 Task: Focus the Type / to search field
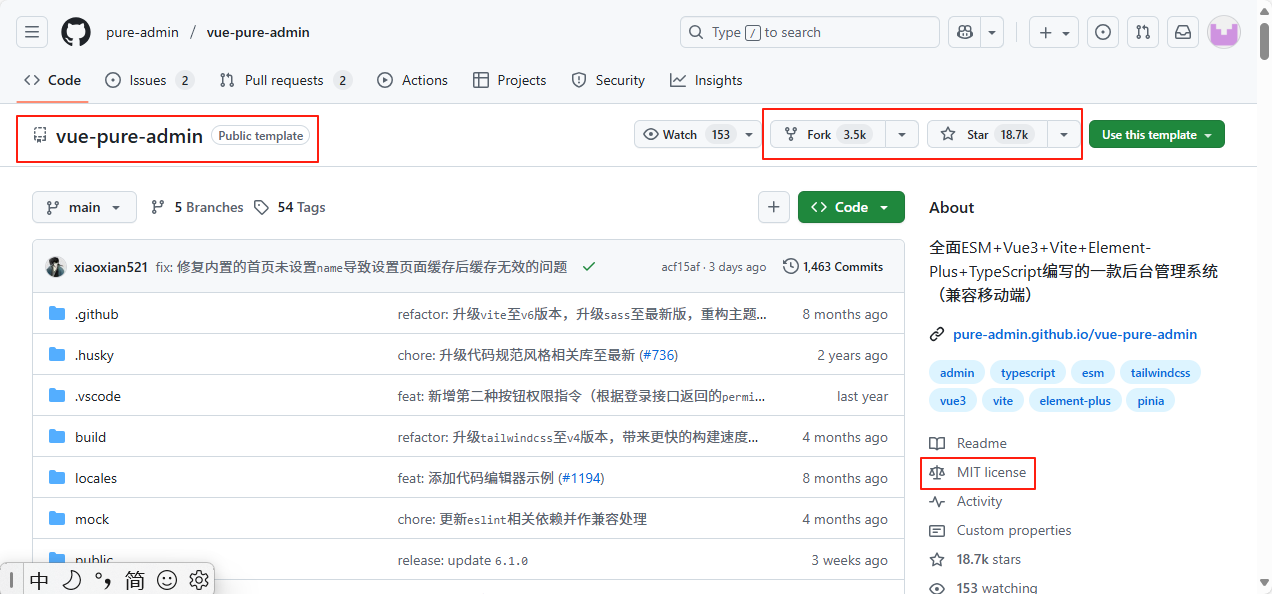[810, 32]
